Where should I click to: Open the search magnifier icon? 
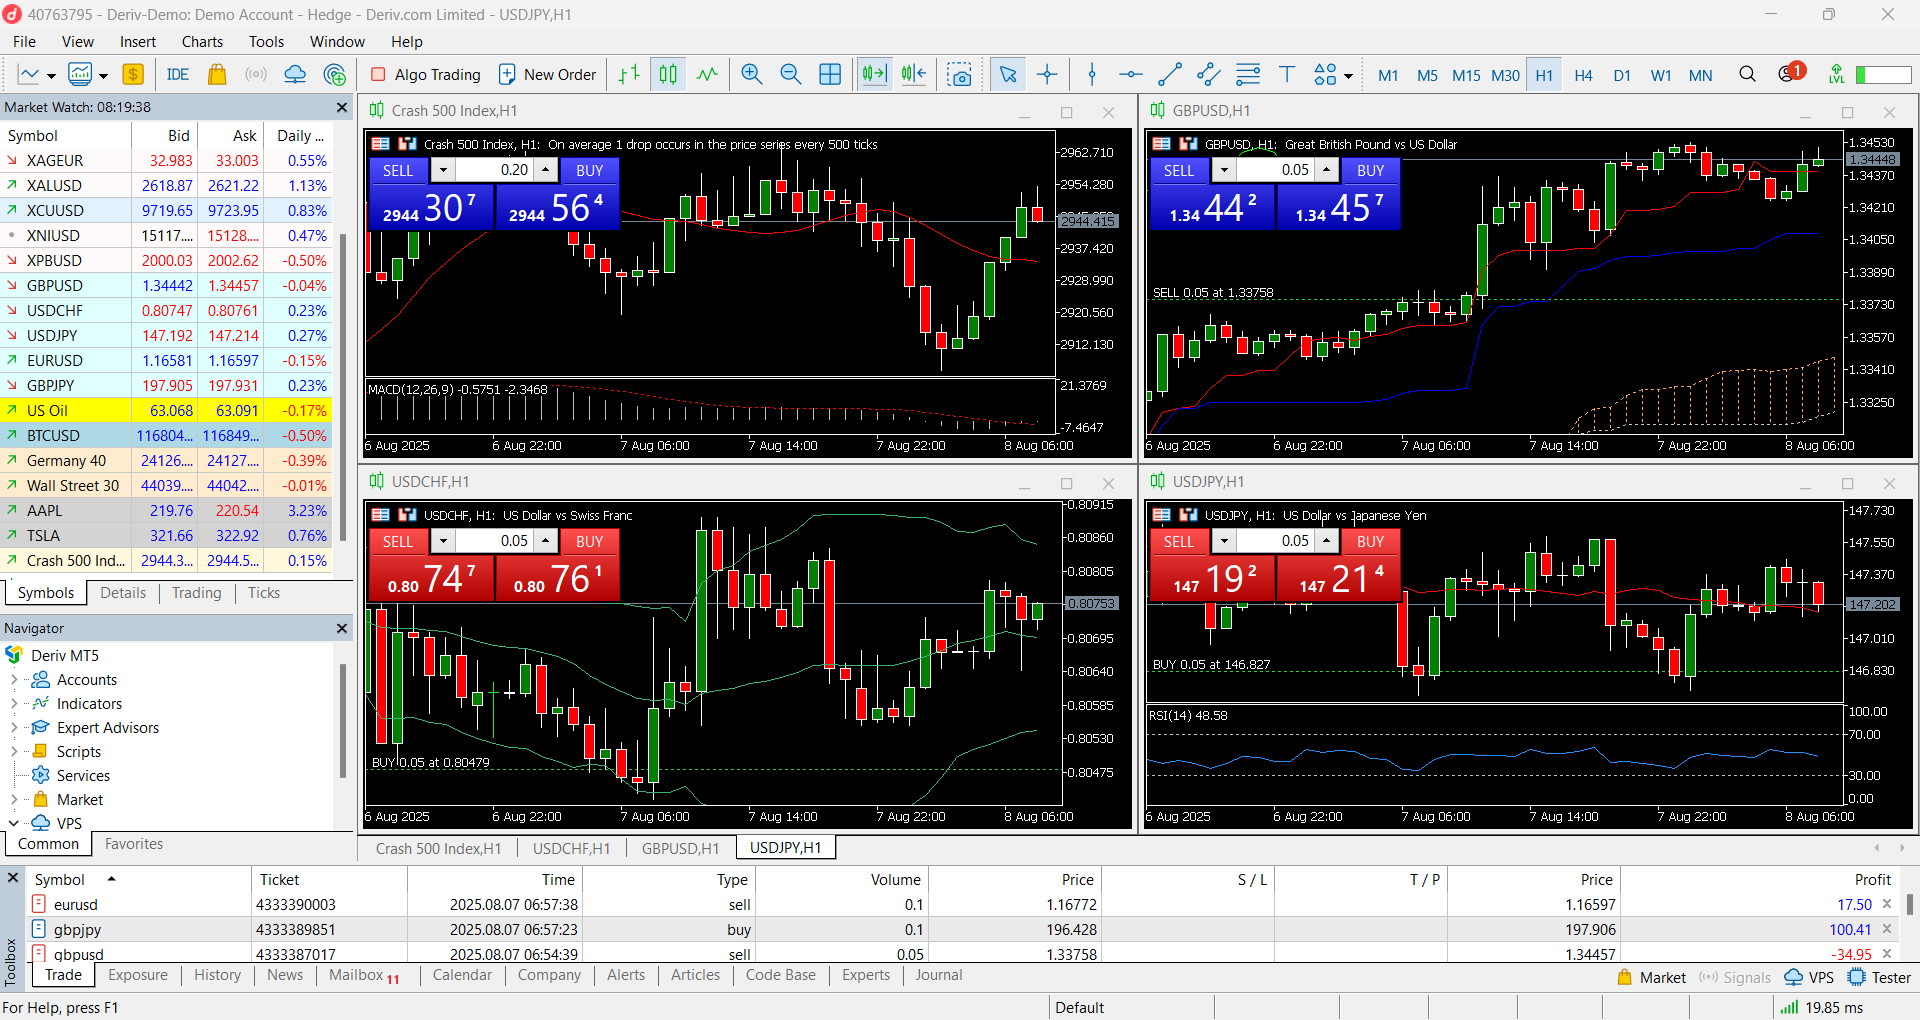(x=1747, y=75)
